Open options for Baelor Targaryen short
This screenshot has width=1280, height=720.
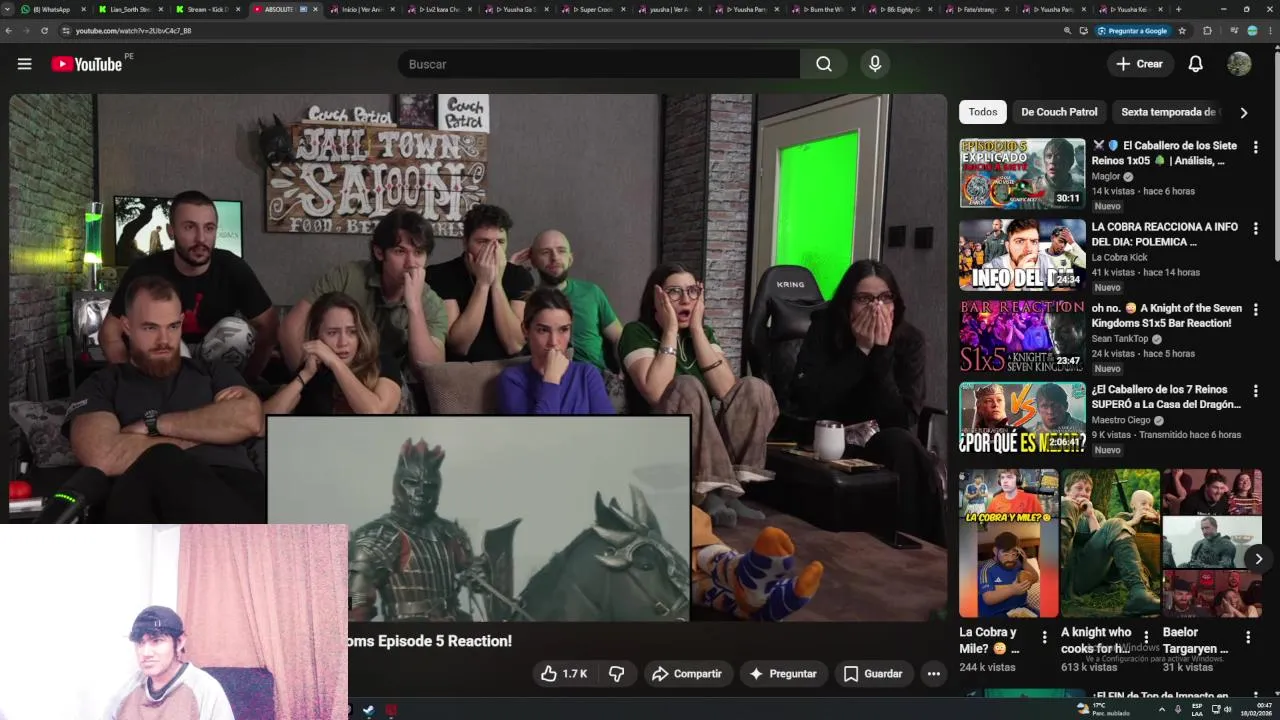pos(1248,637)
